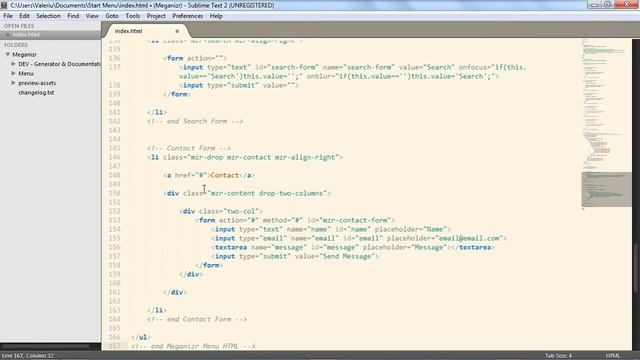
Task: Open the Tab Size: 4 status selector
Action: [x=558, y=356]
